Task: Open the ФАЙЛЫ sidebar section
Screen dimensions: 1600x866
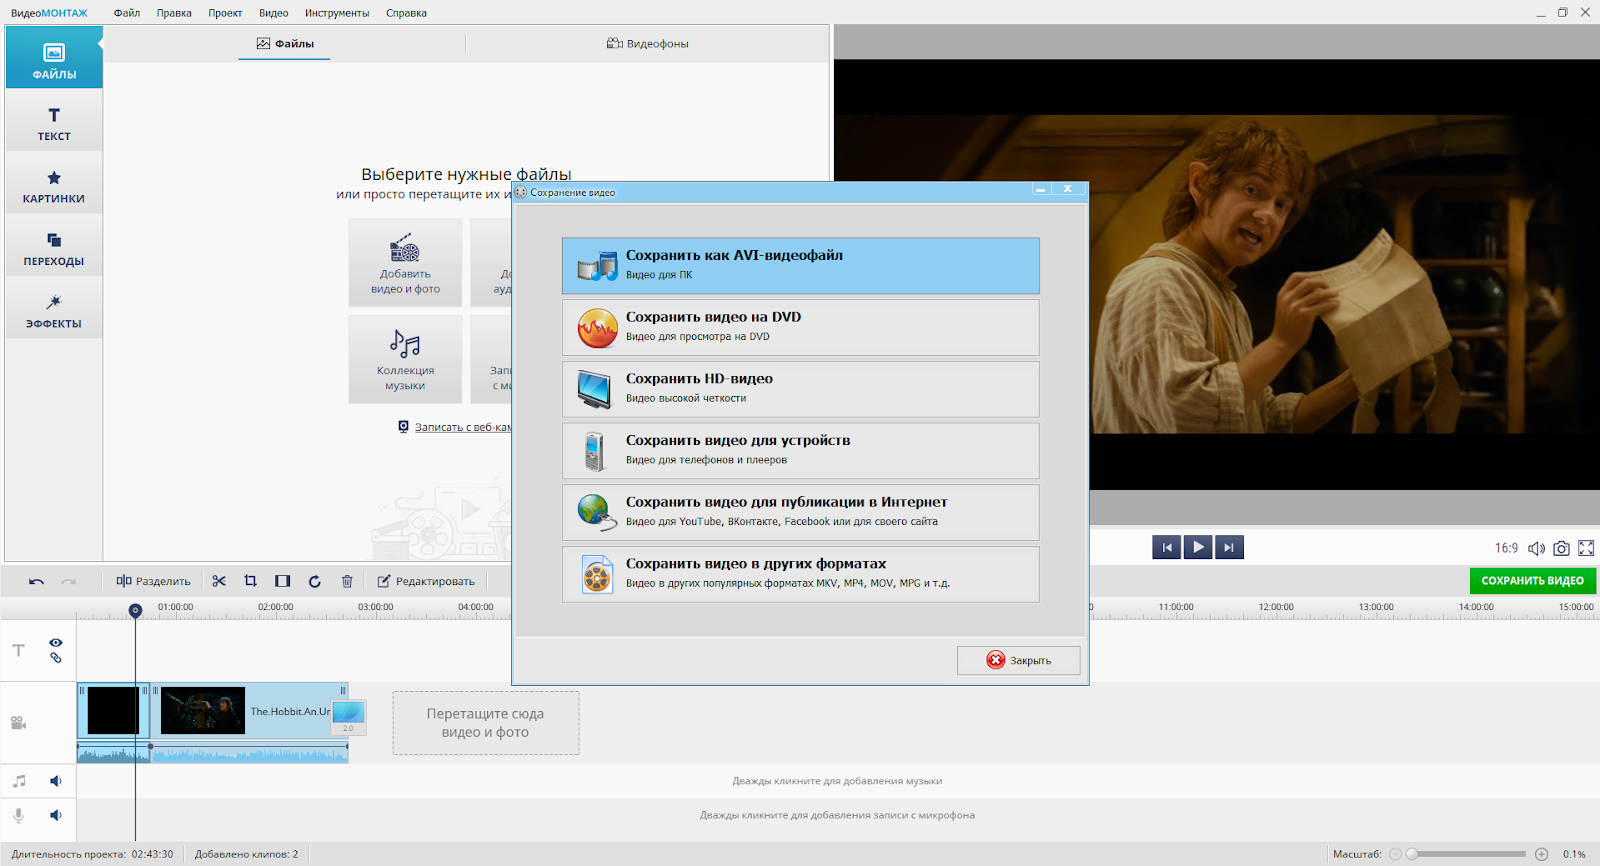Action: coord(54,58)
